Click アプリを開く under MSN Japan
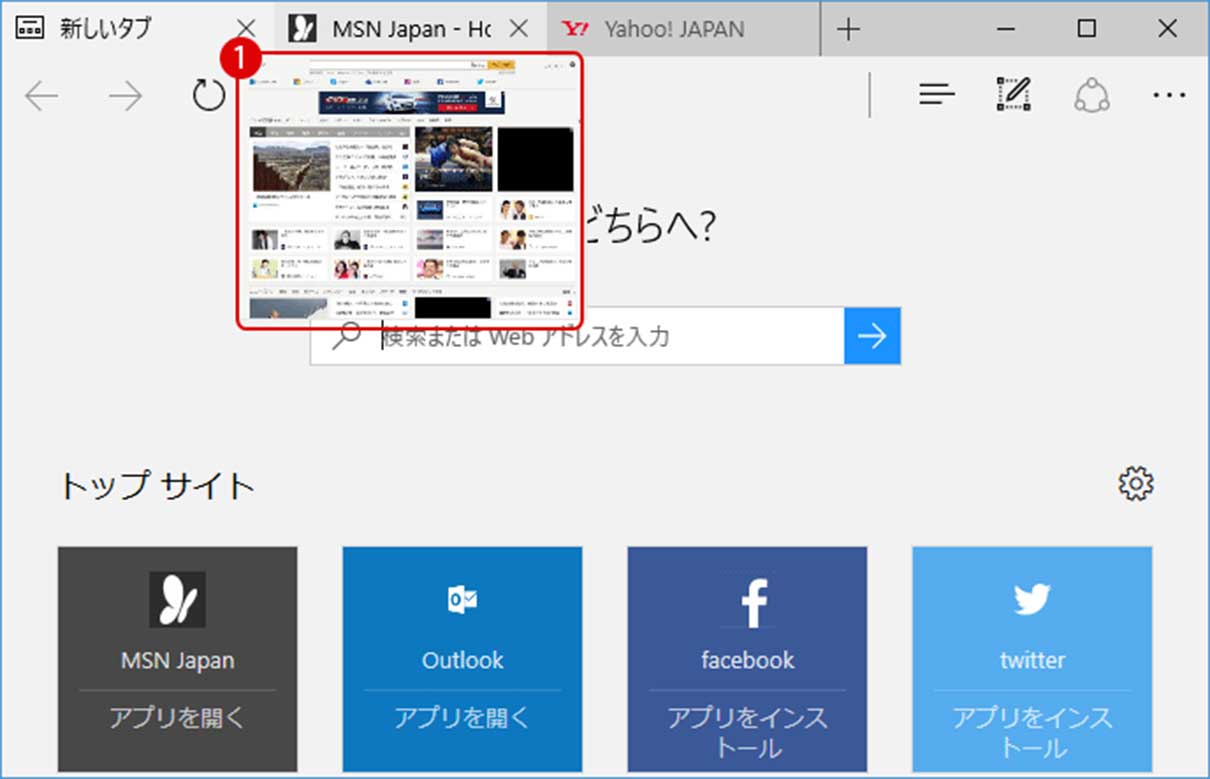The width and height of the screenshot is (1210, 779). click(177, 718)
